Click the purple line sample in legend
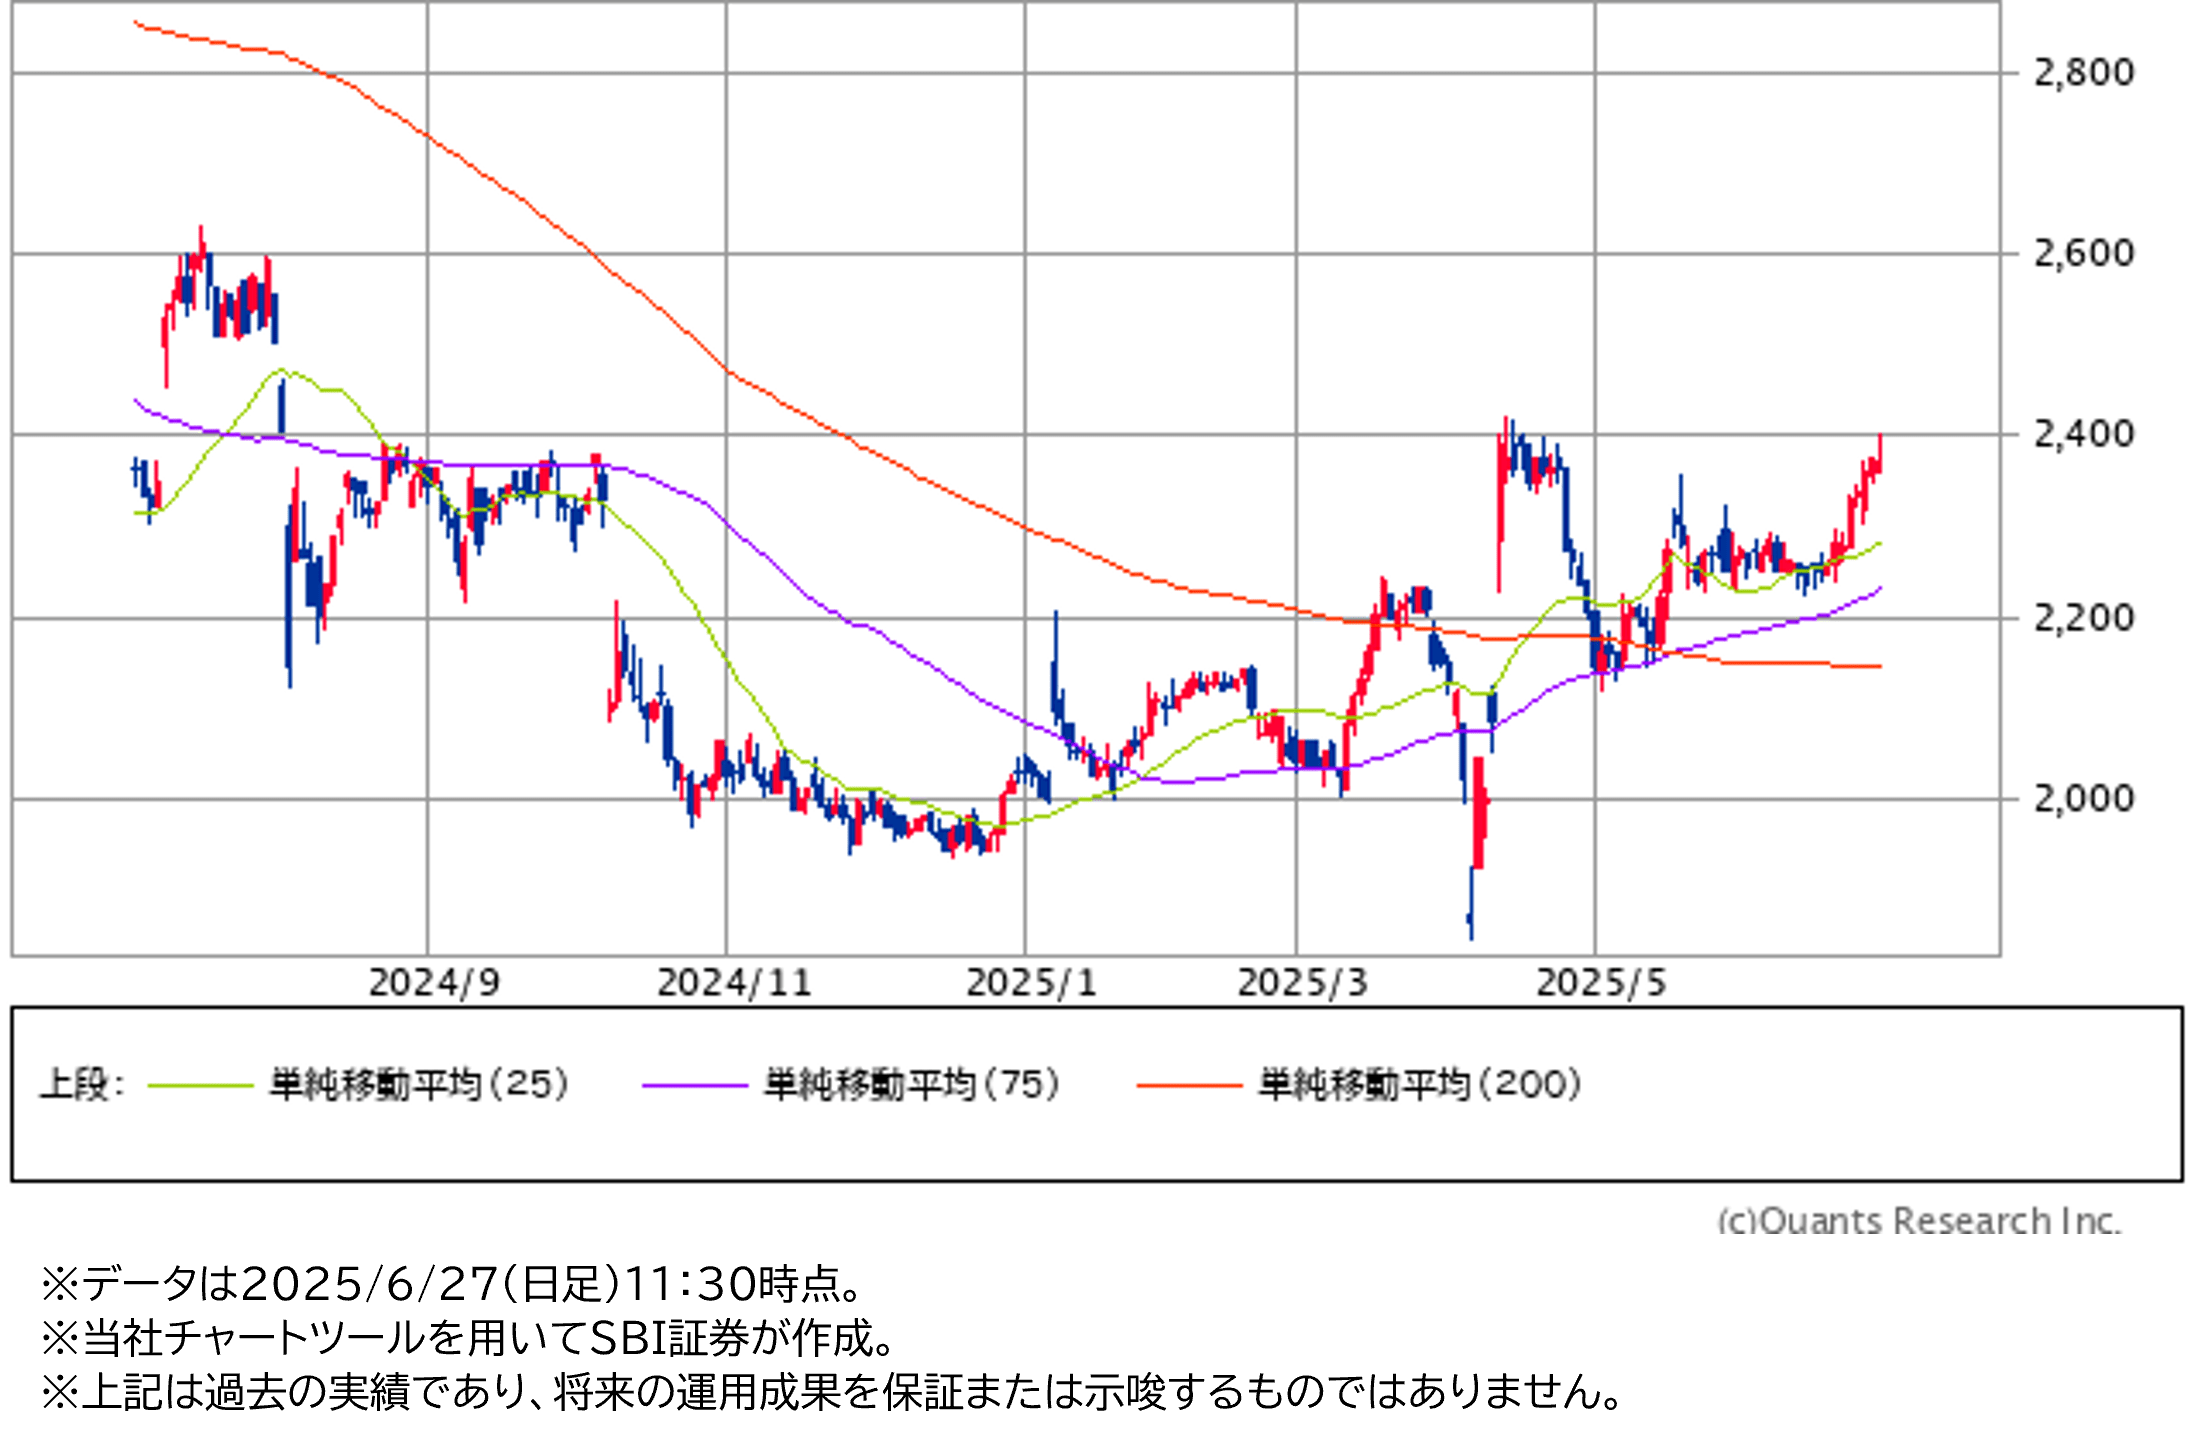Image resolution: width=2191 pixels, height=1456 pixels. click(695, 1086)
